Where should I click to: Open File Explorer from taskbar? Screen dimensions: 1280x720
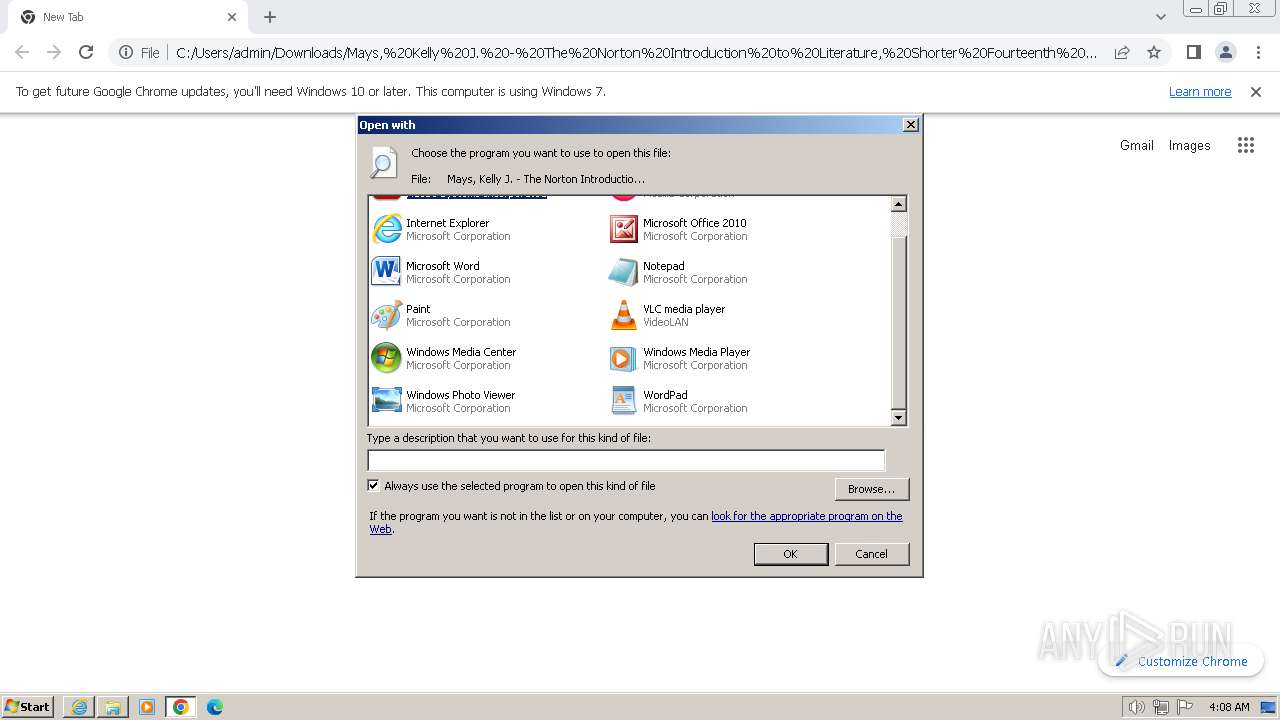pyautogui.click(x=113, y=707)
